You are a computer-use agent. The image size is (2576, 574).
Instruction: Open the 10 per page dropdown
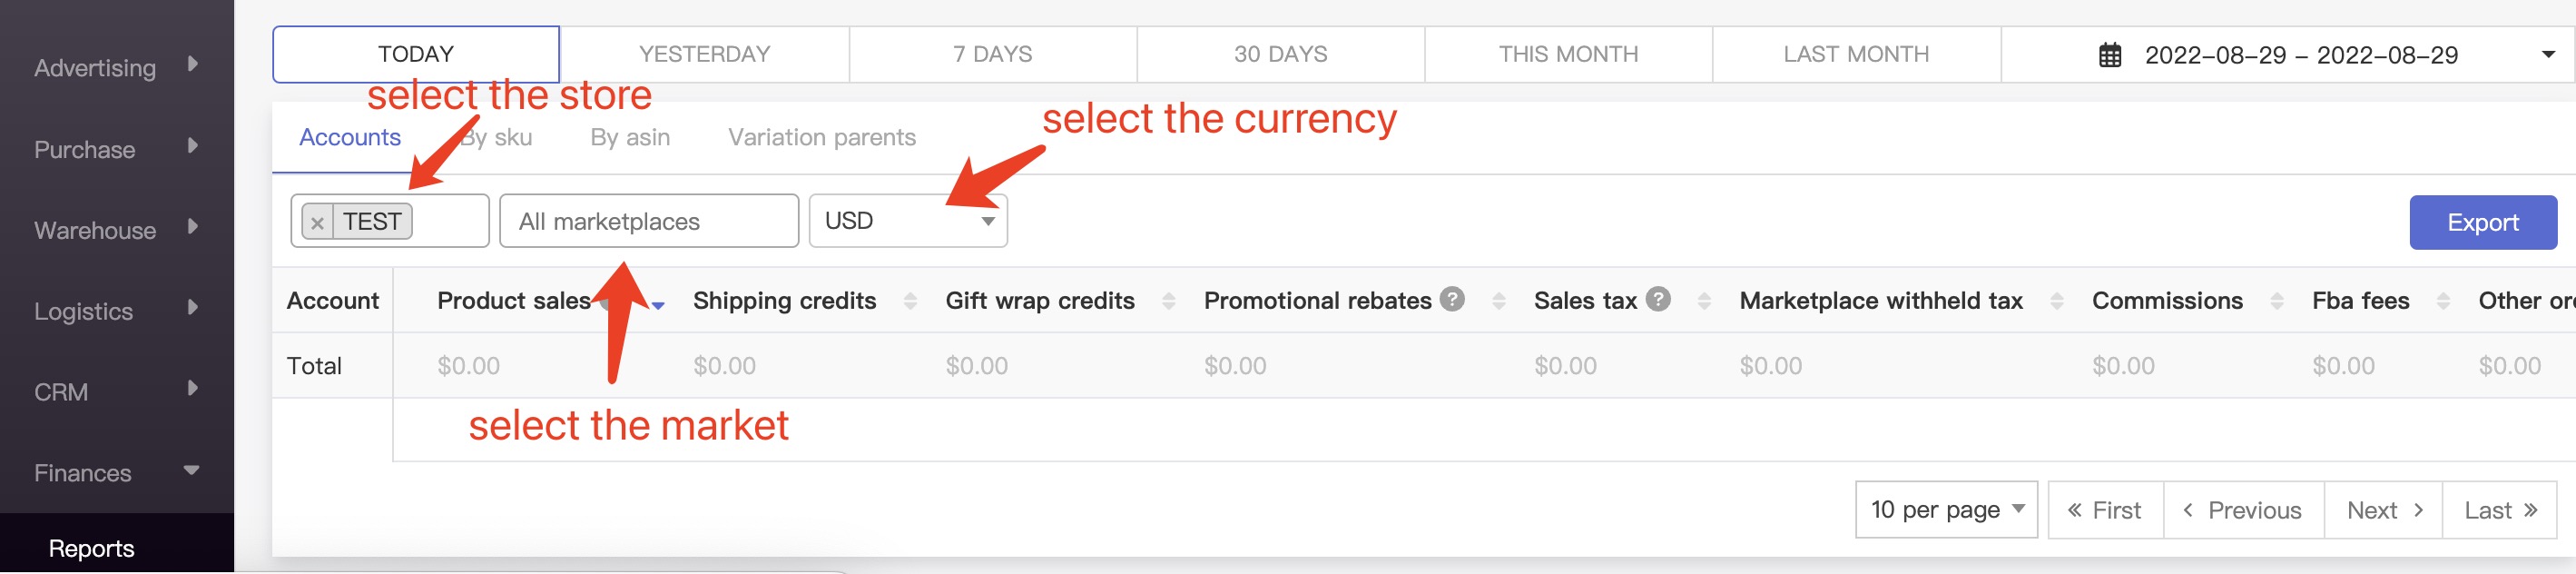tap(1946, 510)
